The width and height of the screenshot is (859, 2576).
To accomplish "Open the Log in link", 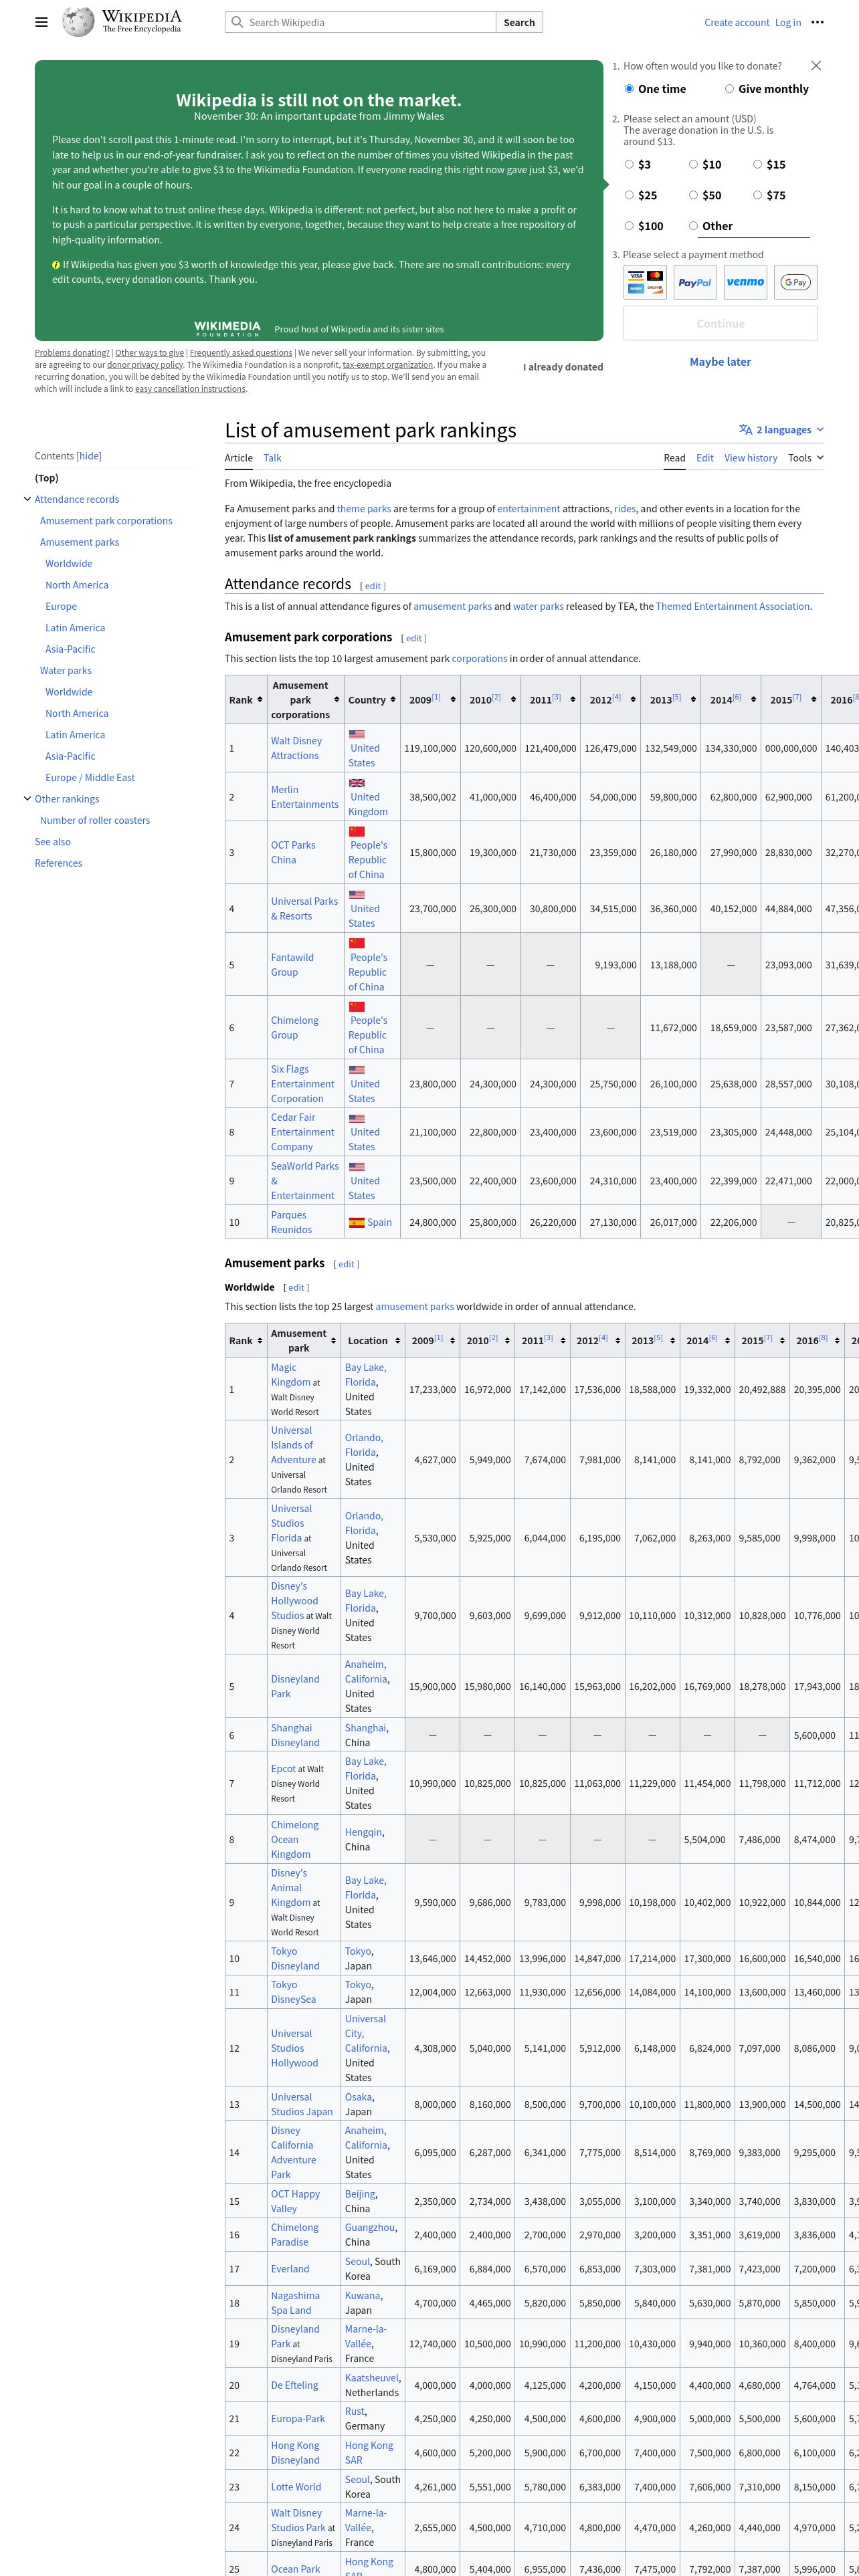I will 788,22.
